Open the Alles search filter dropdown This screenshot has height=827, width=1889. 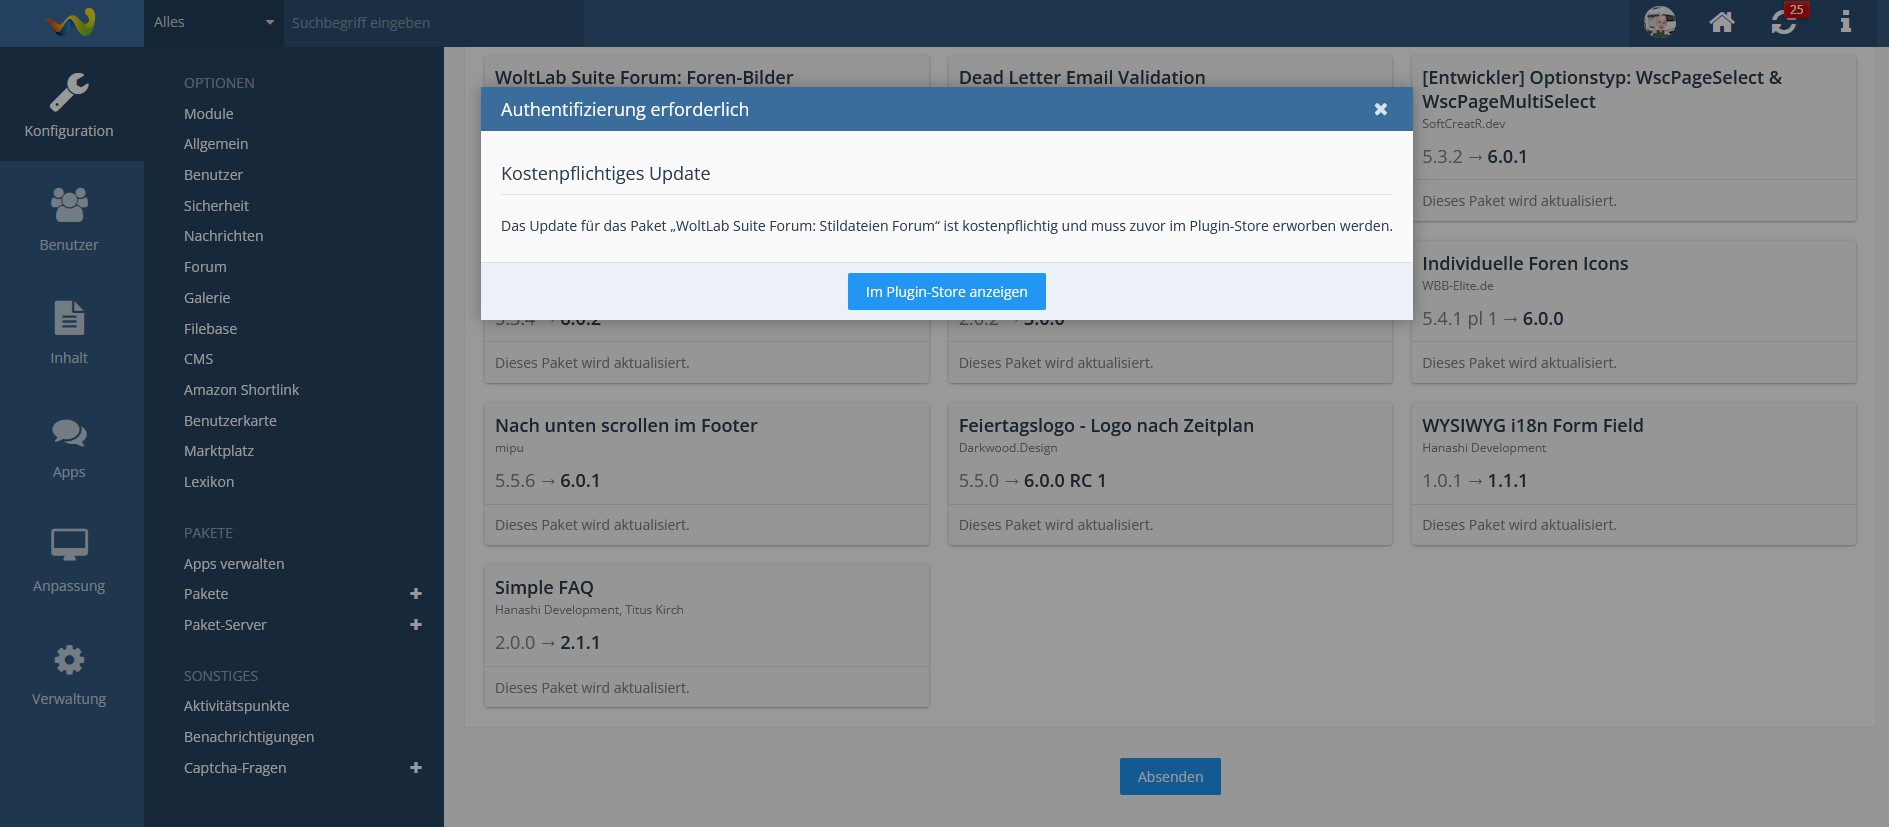(213, 22)
